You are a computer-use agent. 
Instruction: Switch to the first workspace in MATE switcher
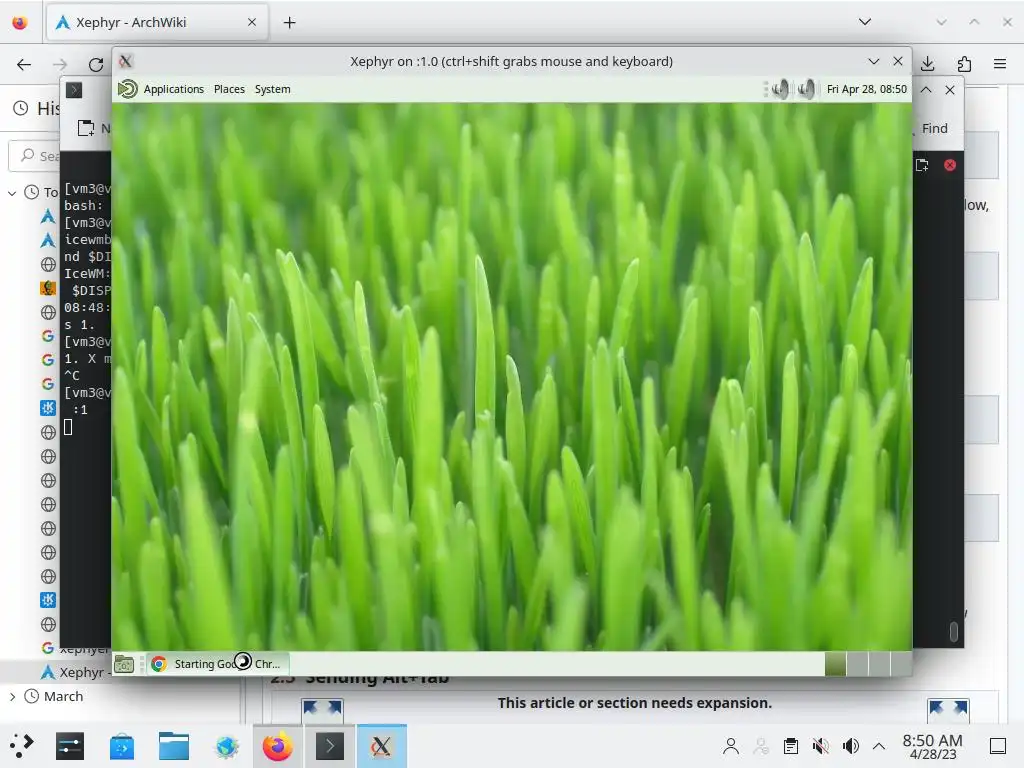(835, 664)
